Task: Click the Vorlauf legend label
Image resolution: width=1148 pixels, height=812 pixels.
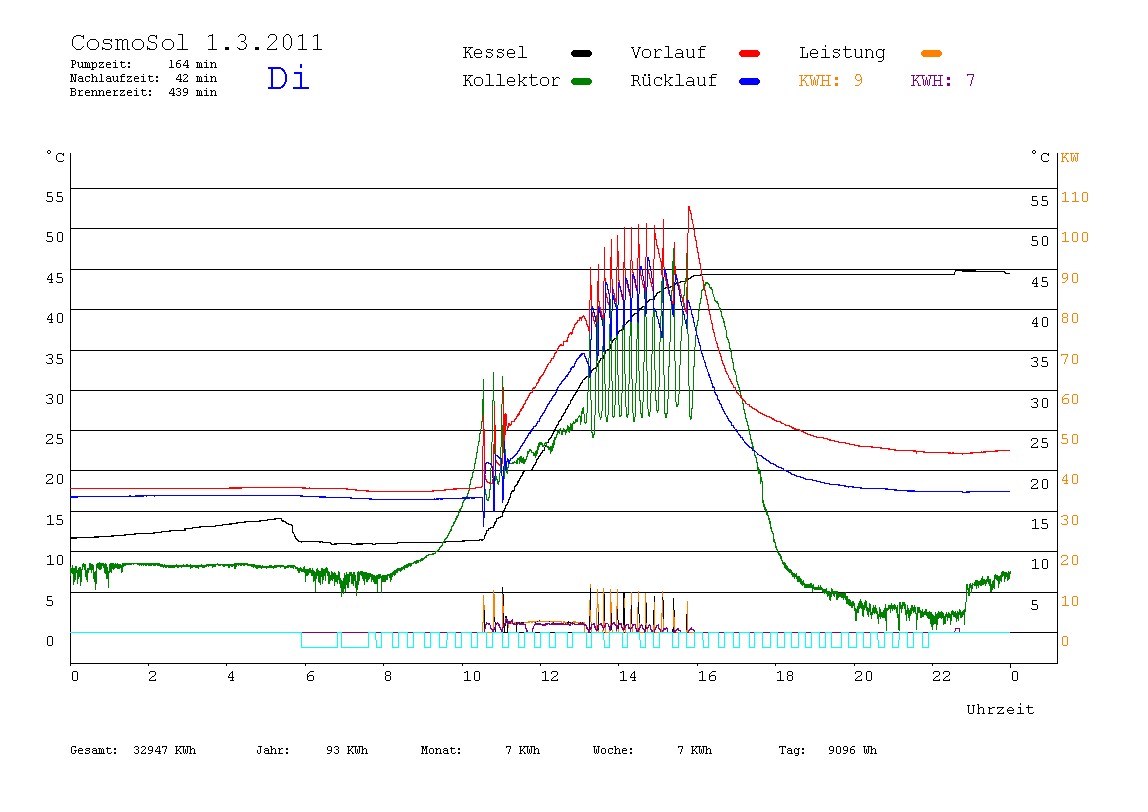Action: (668, 53)
